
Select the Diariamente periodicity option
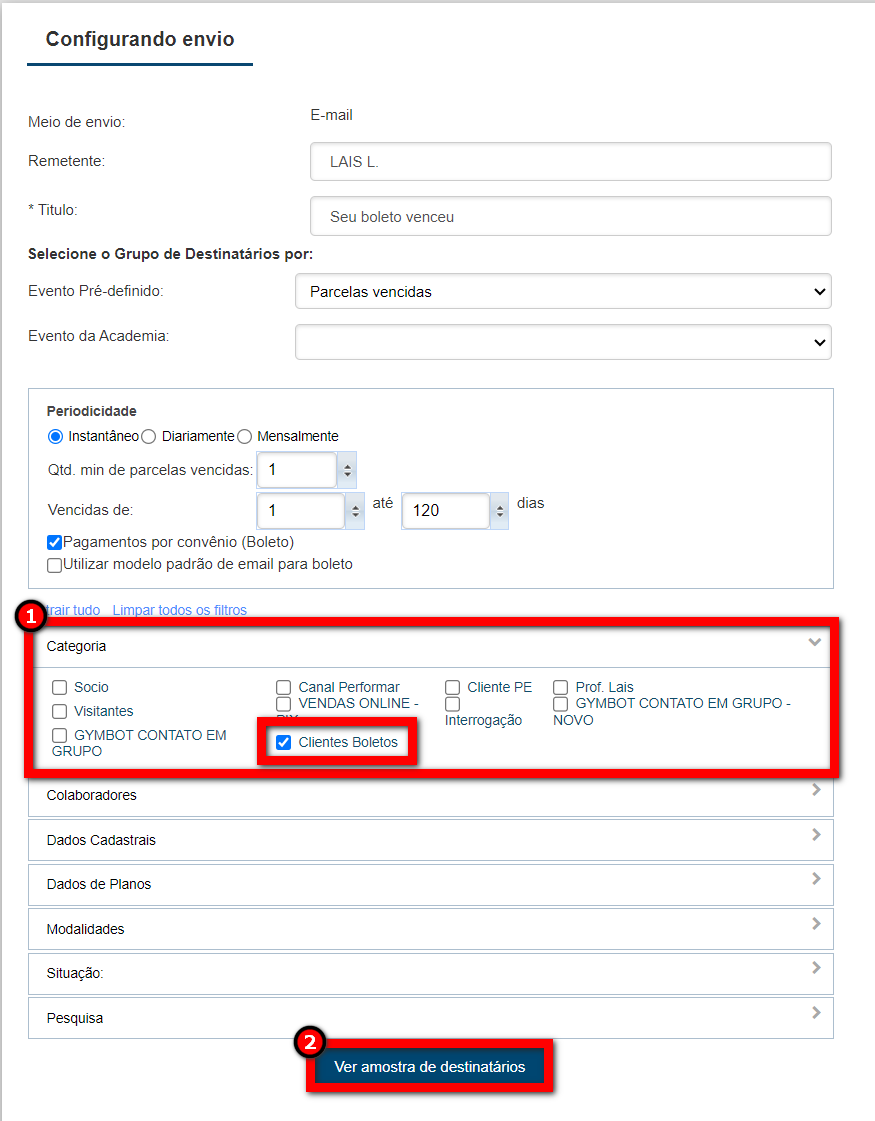(x=148, y=437)
